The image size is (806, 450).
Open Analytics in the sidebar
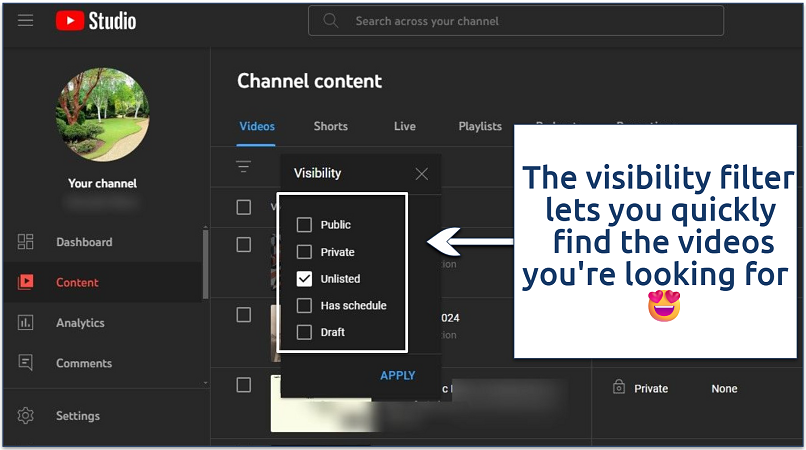79,323
